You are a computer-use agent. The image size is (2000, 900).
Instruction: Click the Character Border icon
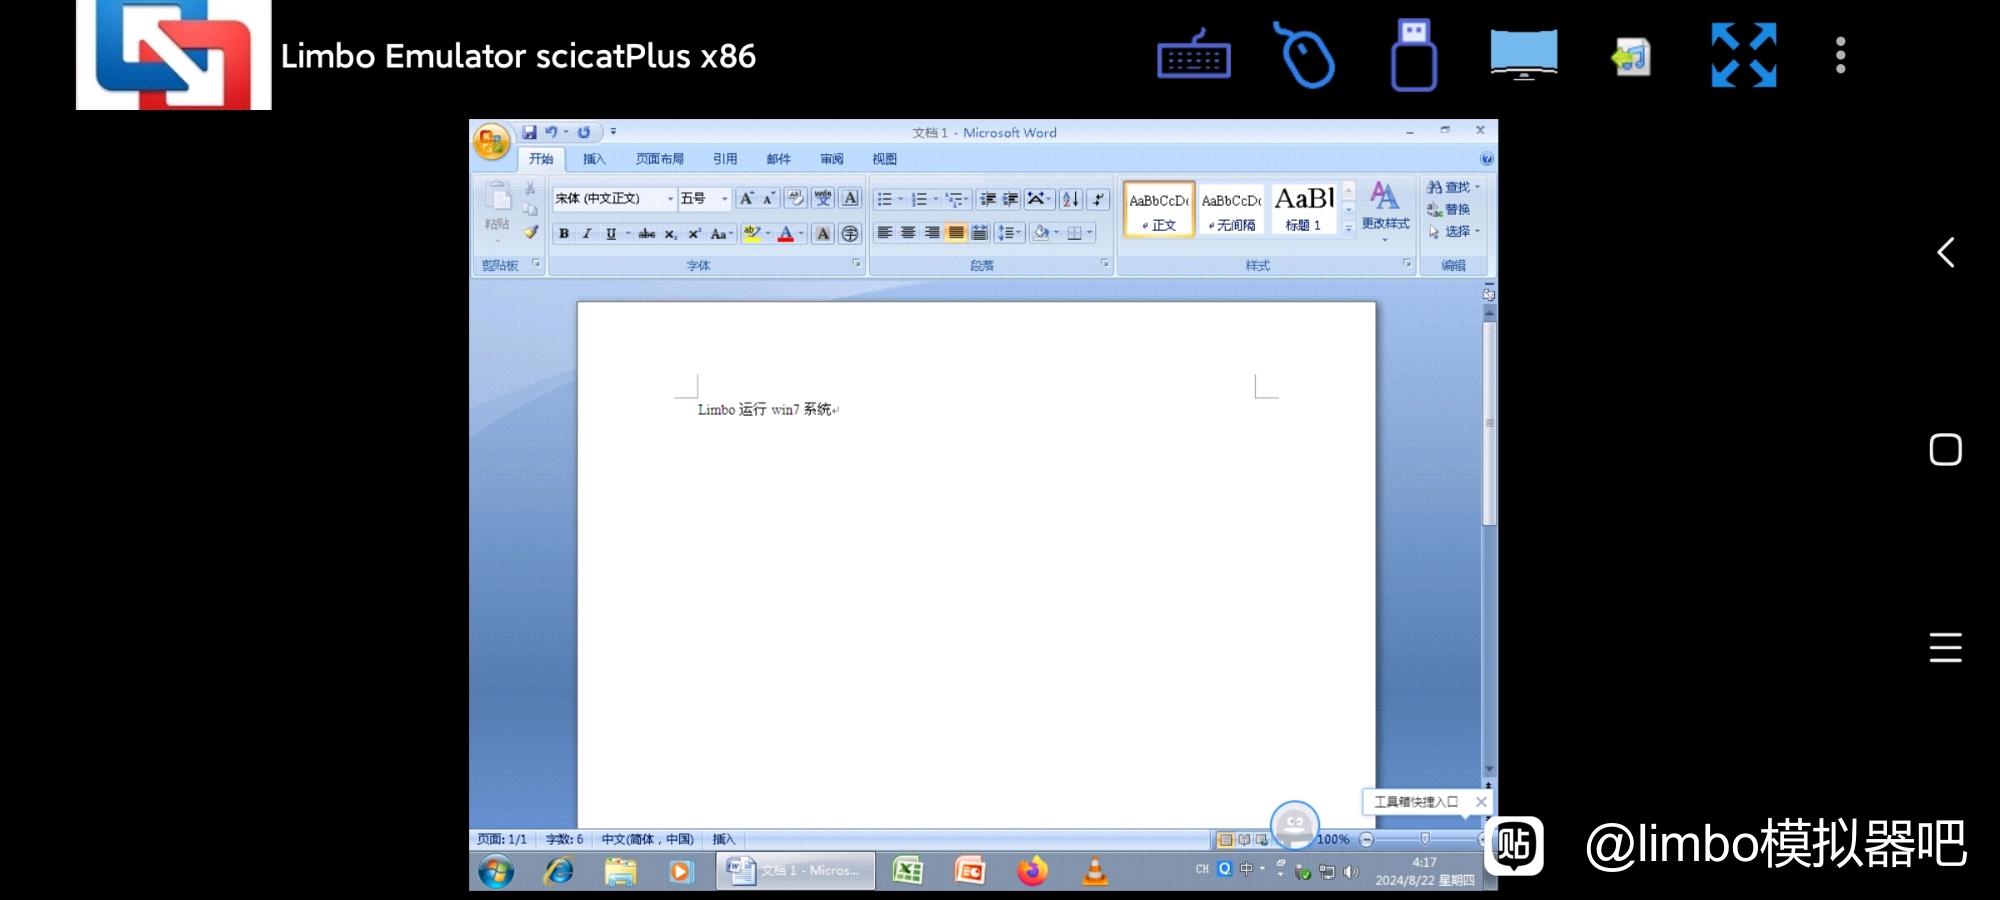pos(851,198)
